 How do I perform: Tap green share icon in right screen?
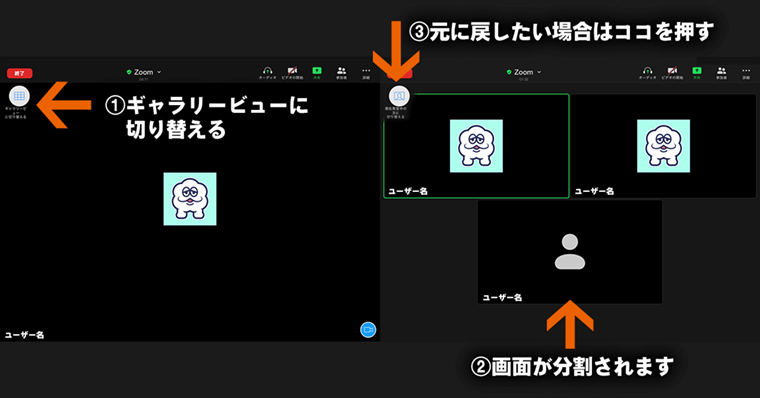(x=697, y=73)
